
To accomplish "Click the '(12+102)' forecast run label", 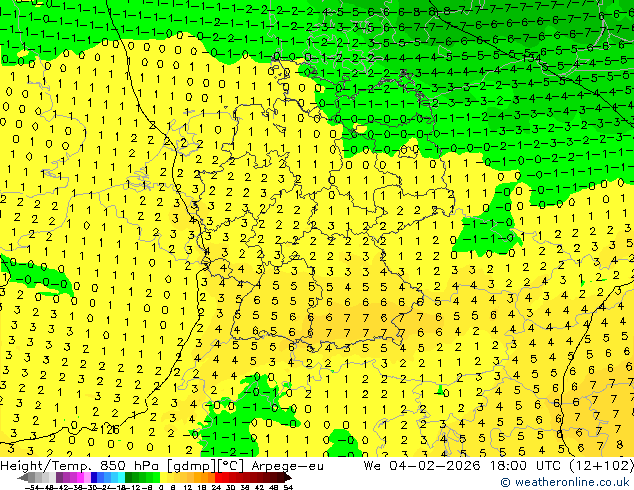I will pyautogui.click(x=602, y=466).
